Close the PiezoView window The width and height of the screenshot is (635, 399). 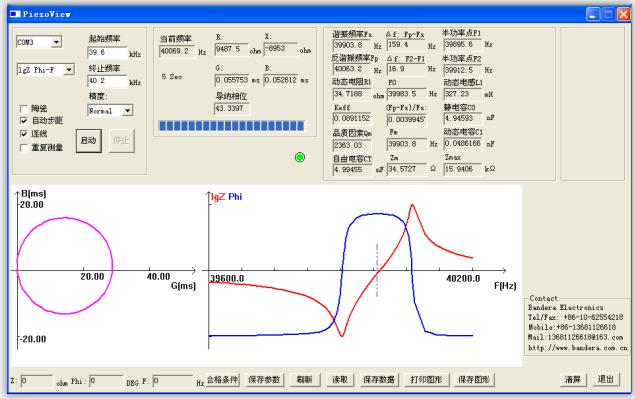(x=624, y=14)
